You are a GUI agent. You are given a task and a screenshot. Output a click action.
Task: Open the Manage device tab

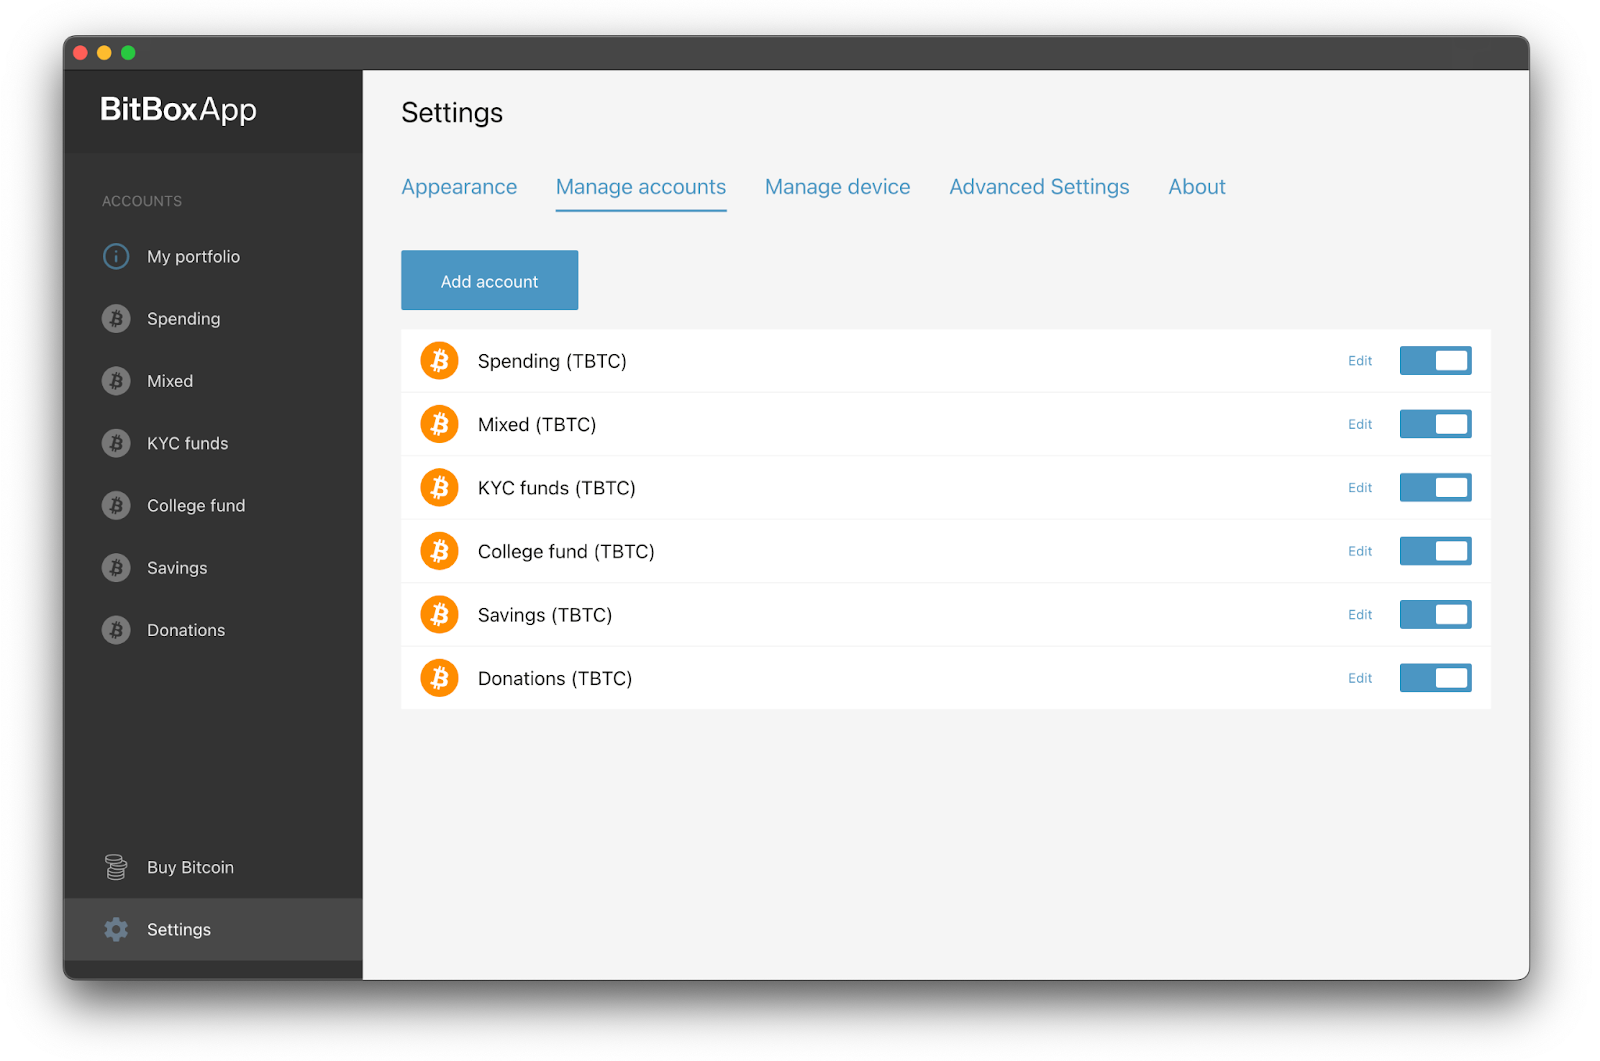(838, 187)
